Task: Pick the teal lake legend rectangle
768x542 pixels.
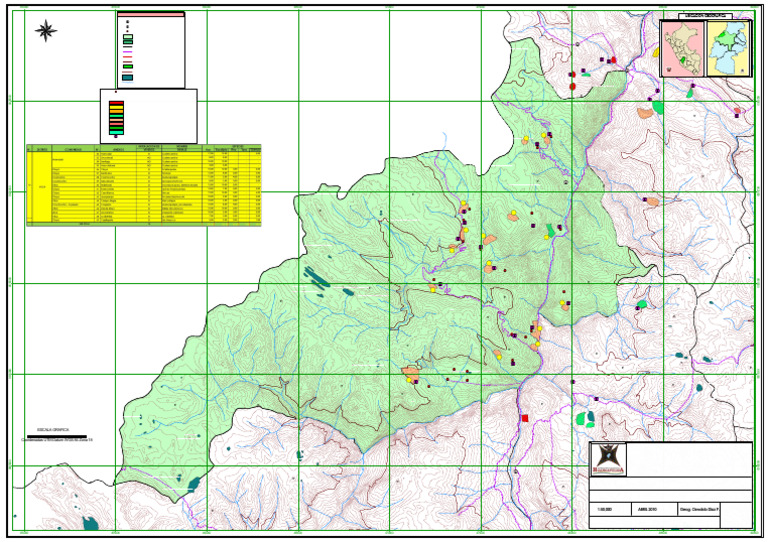Action: pos(127,78)
